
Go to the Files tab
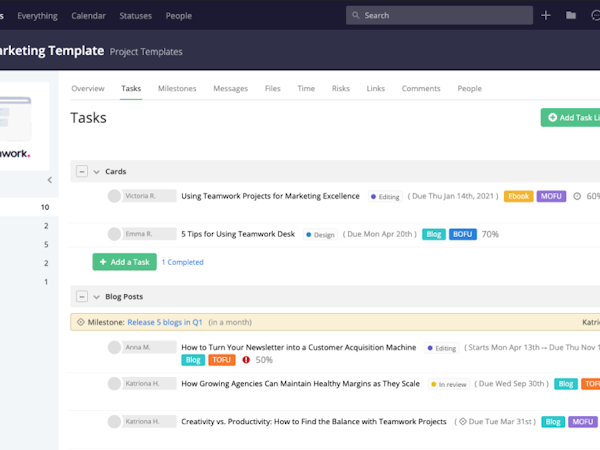[x=272, y=88]
